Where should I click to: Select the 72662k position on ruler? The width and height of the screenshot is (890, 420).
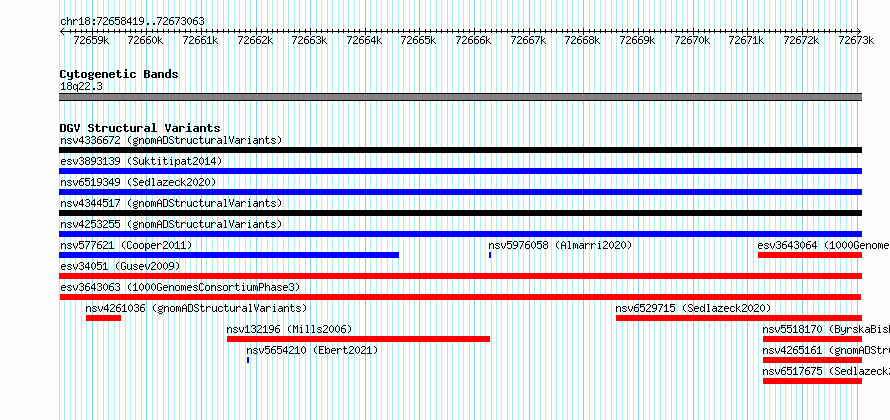pos(255,40)
